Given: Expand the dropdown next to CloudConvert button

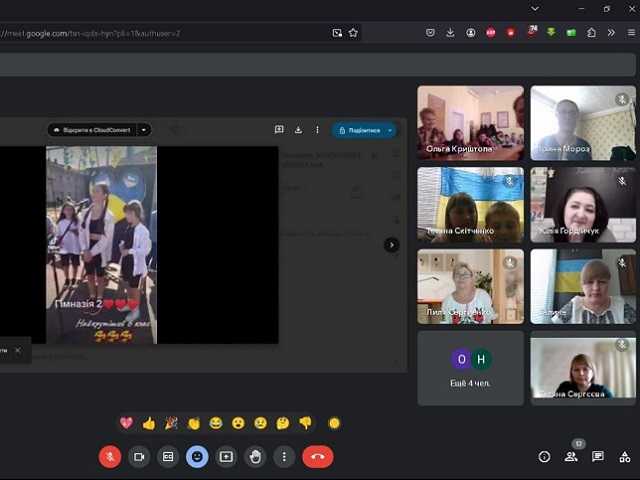Looking at the screenshot, I should pos(145,130).
